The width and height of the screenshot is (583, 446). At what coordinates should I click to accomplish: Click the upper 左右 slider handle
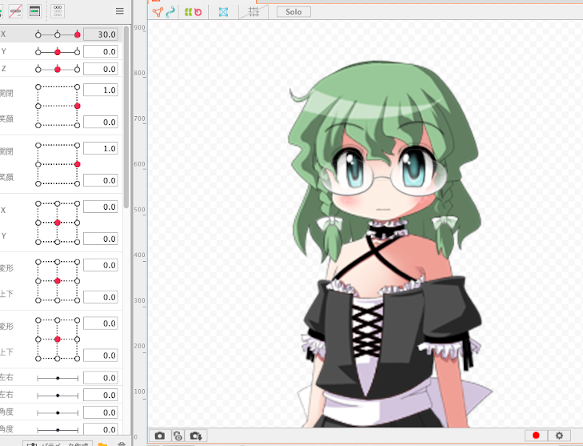(58, 378)
